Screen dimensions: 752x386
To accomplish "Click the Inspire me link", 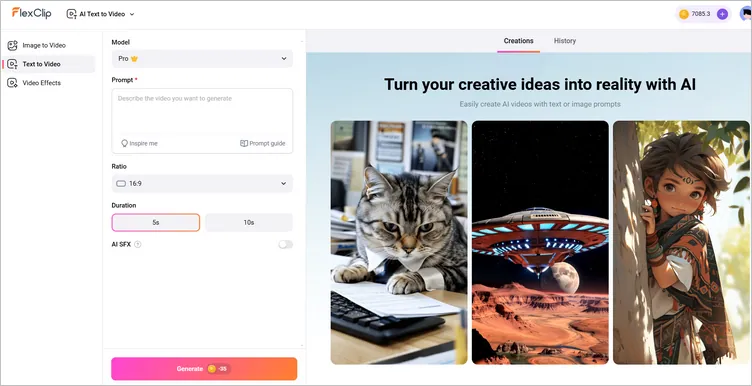I will click(139, 143).
